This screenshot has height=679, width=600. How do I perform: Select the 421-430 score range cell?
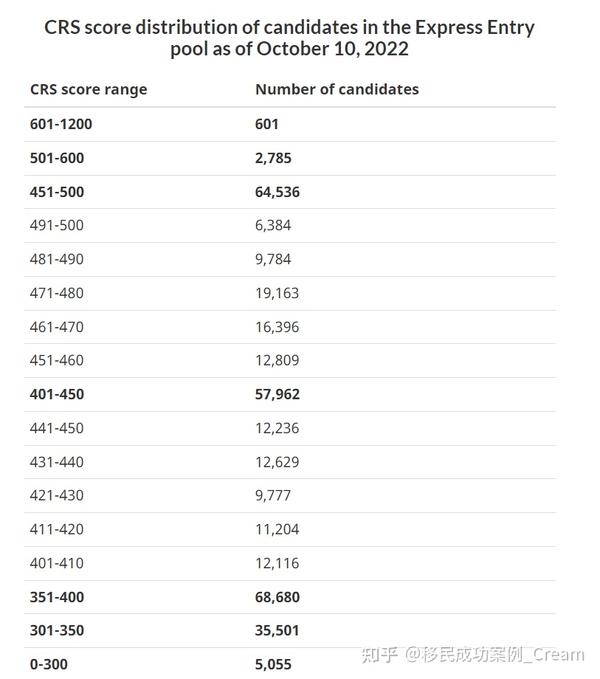[x=57, y=496]
